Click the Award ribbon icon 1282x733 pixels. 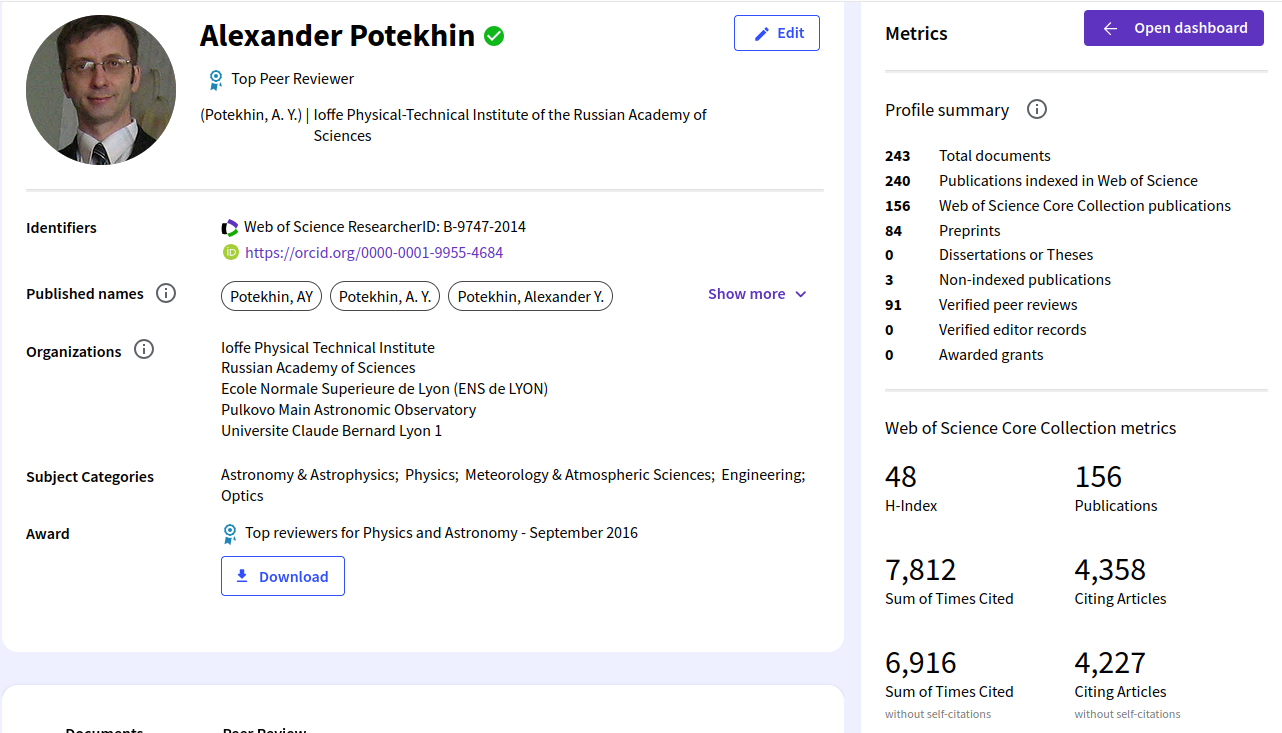coord(230,534)
